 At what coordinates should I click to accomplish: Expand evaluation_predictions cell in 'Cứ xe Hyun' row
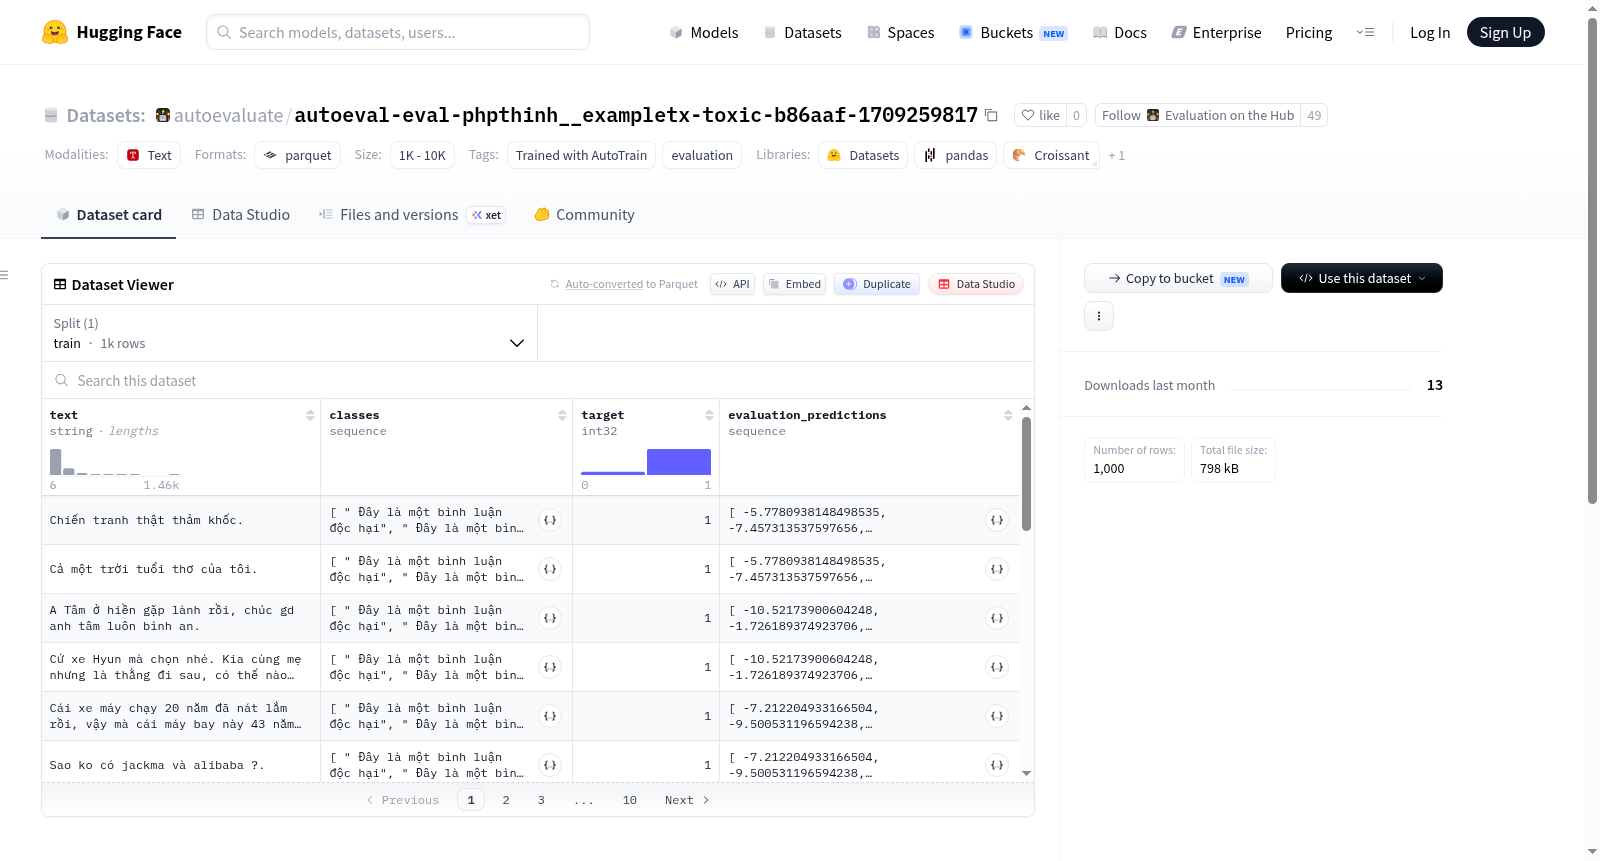pyautogui.click(x=997, y=667)
